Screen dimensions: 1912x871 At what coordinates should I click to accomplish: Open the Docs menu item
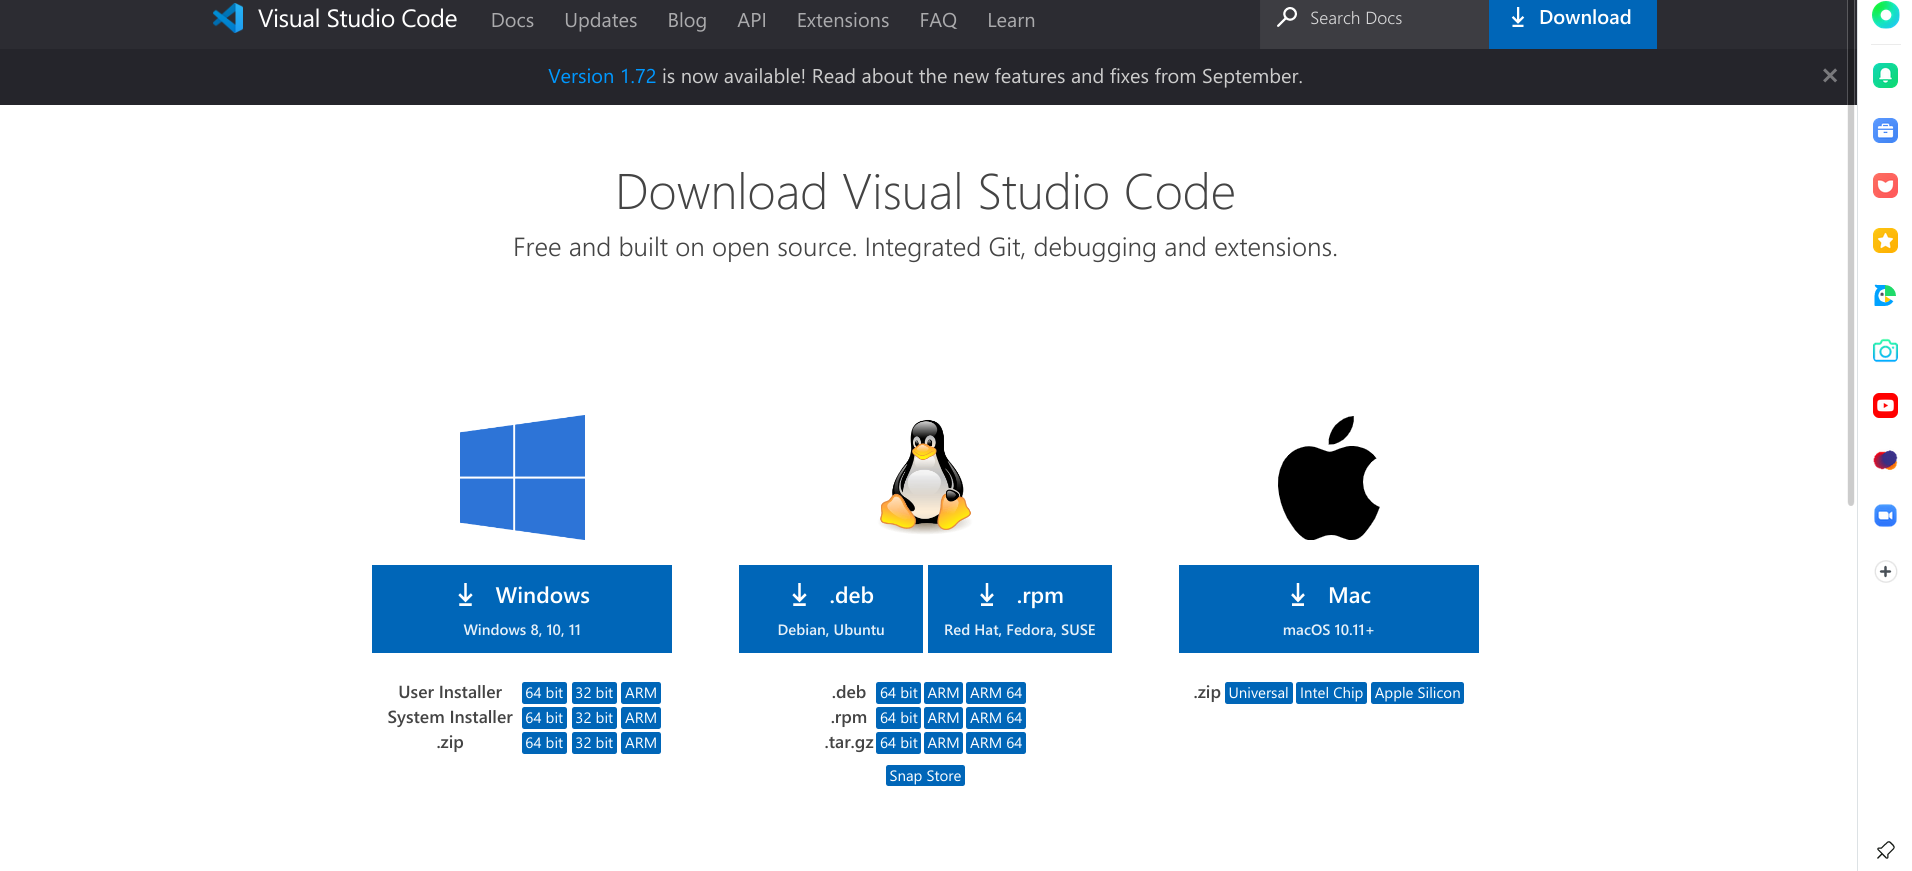512,20
